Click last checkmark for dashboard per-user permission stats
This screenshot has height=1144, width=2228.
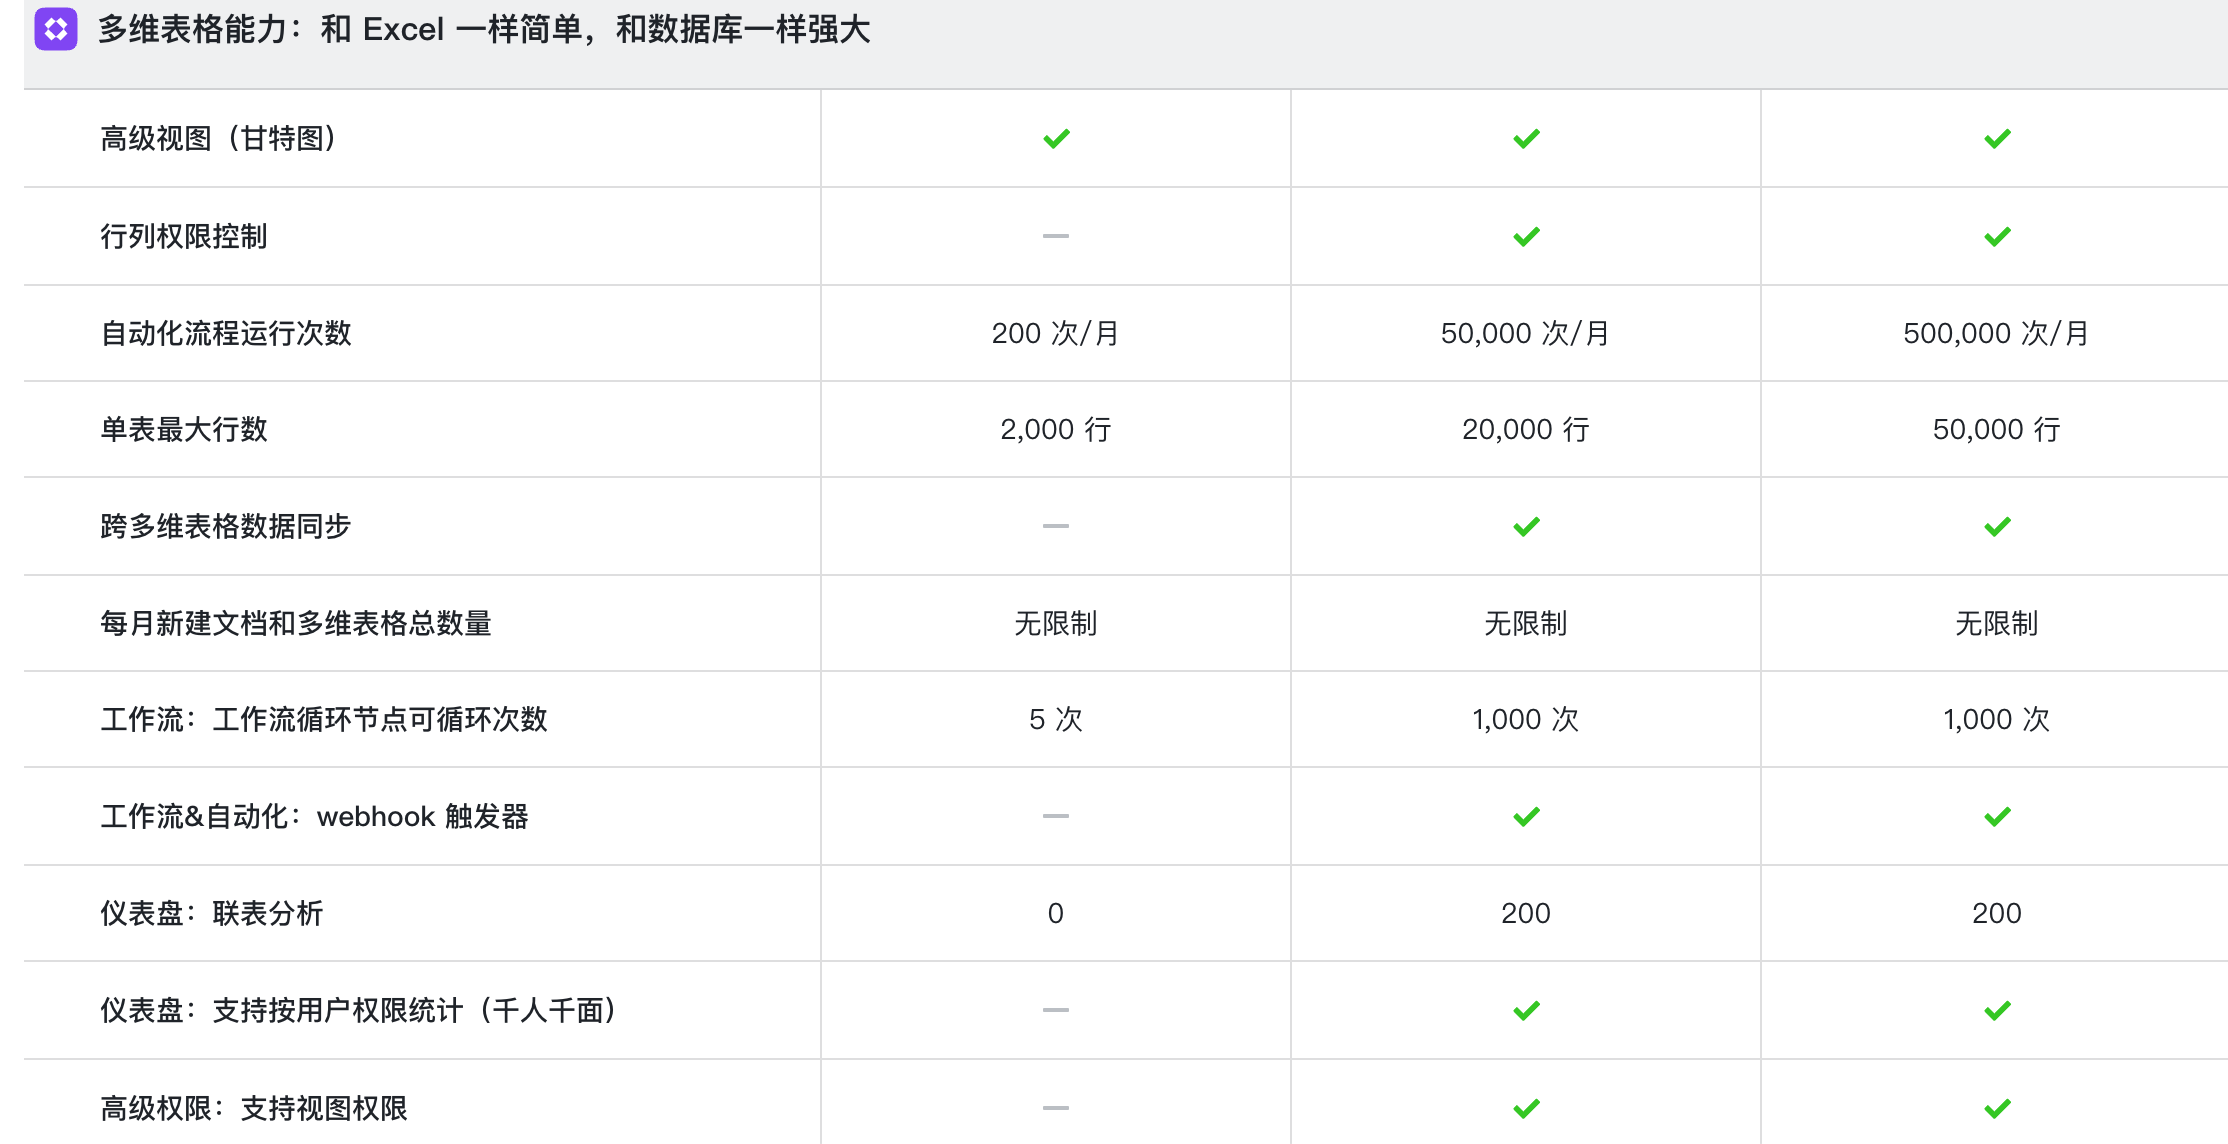tap(1997, 1011)
